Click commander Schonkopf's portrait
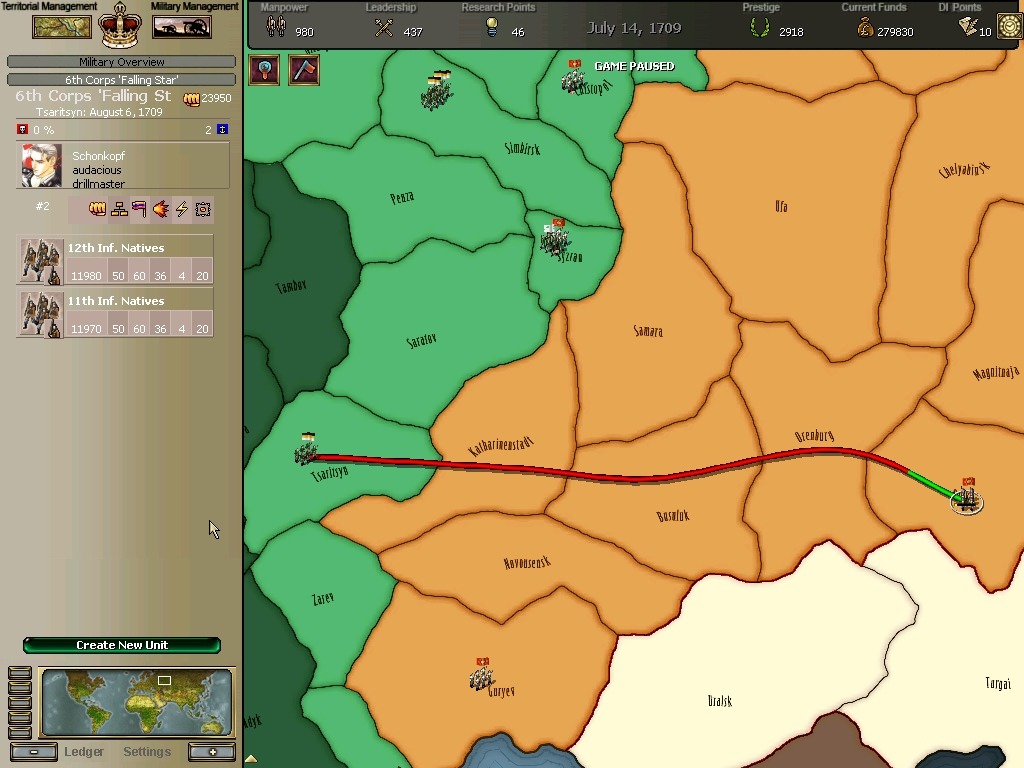Viewport: 1024px width, 768px height. (42, 166)
